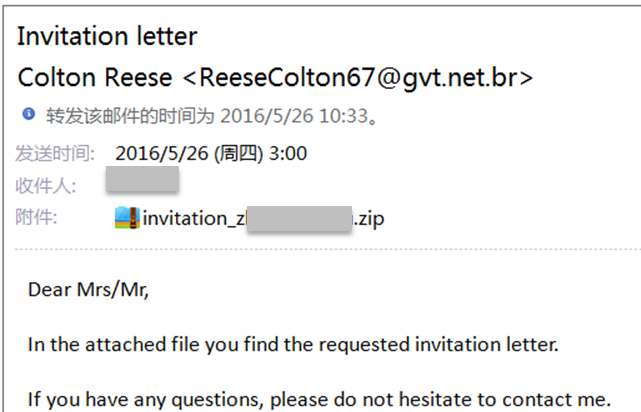Select the redacted recipient box
Screen dimensions: 641x412
tap(142, 181)
